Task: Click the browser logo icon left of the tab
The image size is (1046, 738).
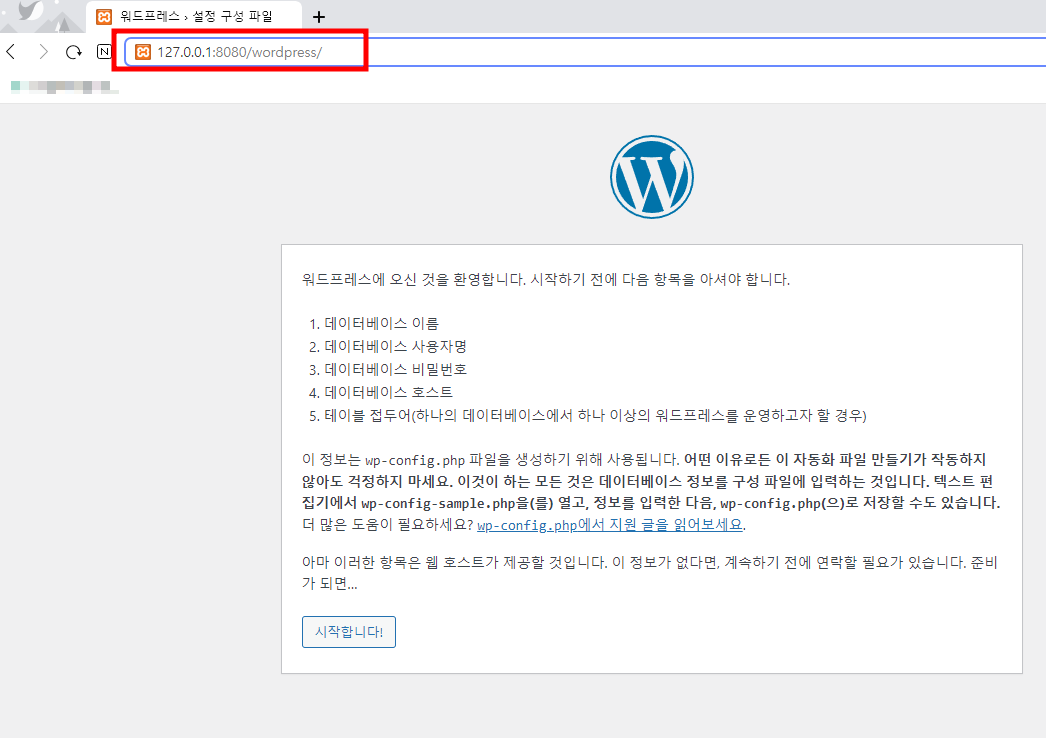Action: 31,12
